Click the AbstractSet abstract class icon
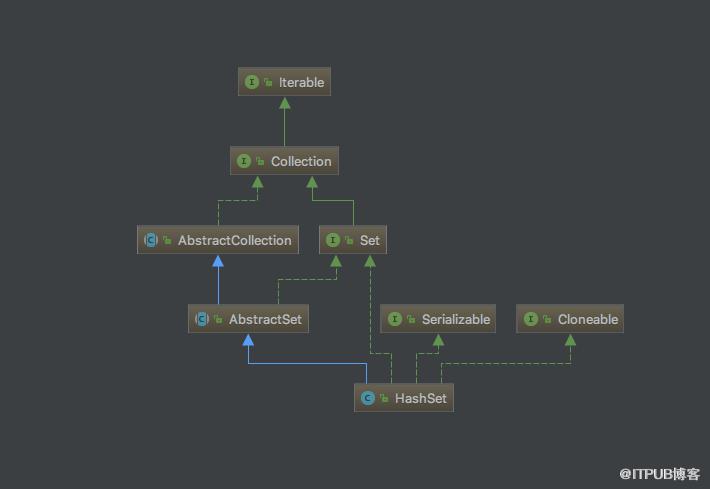710x489 pixels. point(202,319)
